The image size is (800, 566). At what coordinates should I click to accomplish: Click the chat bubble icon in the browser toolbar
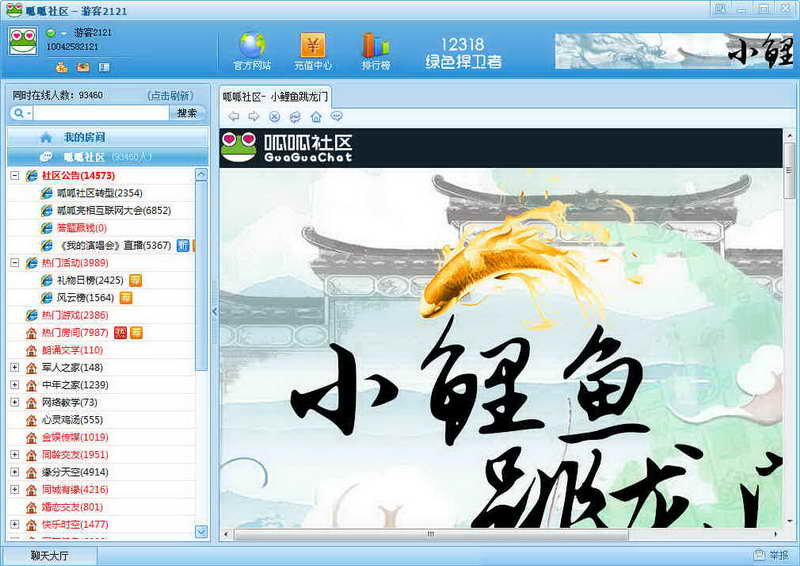pos(337,116)
